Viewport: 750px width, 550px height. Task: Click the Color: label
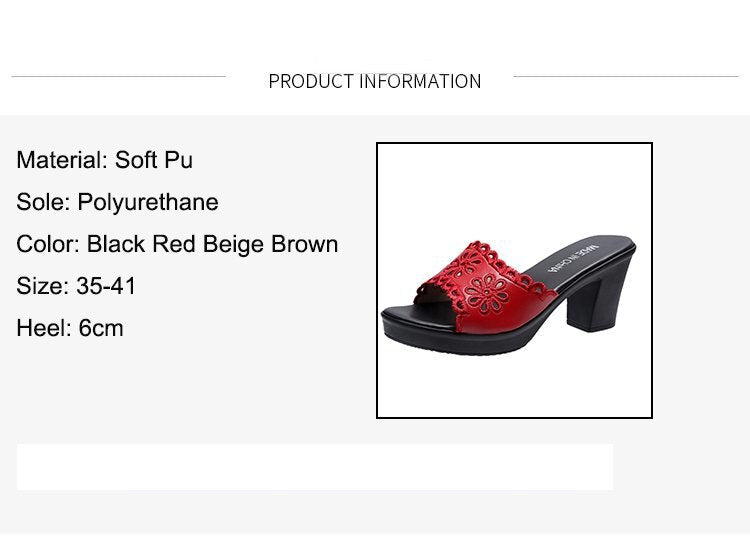point(48,244)
